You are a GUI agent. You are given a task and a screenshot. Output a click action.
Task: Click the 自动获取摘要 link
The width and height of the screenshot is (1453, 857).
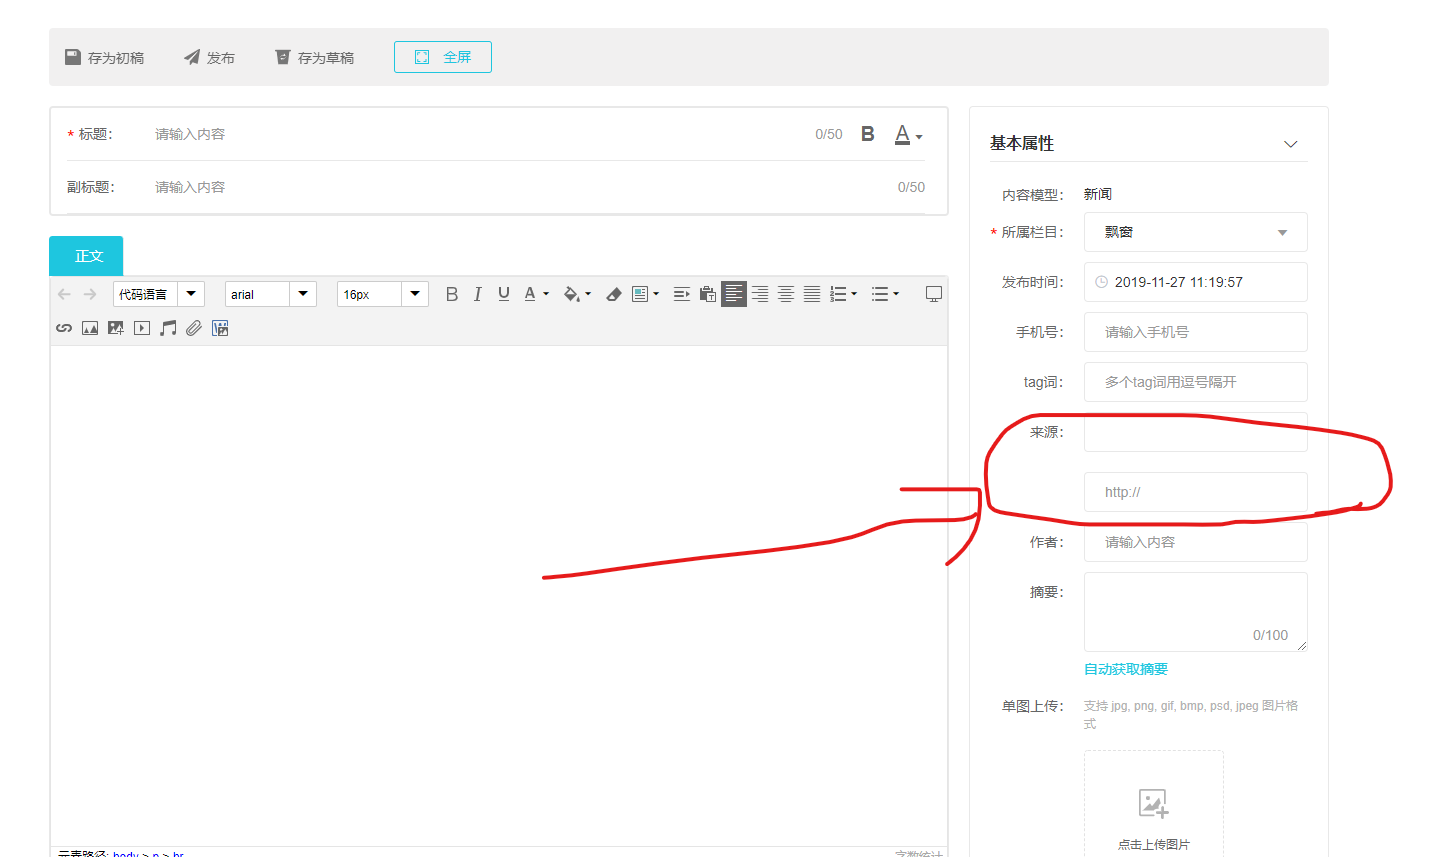click(1126, 669)
